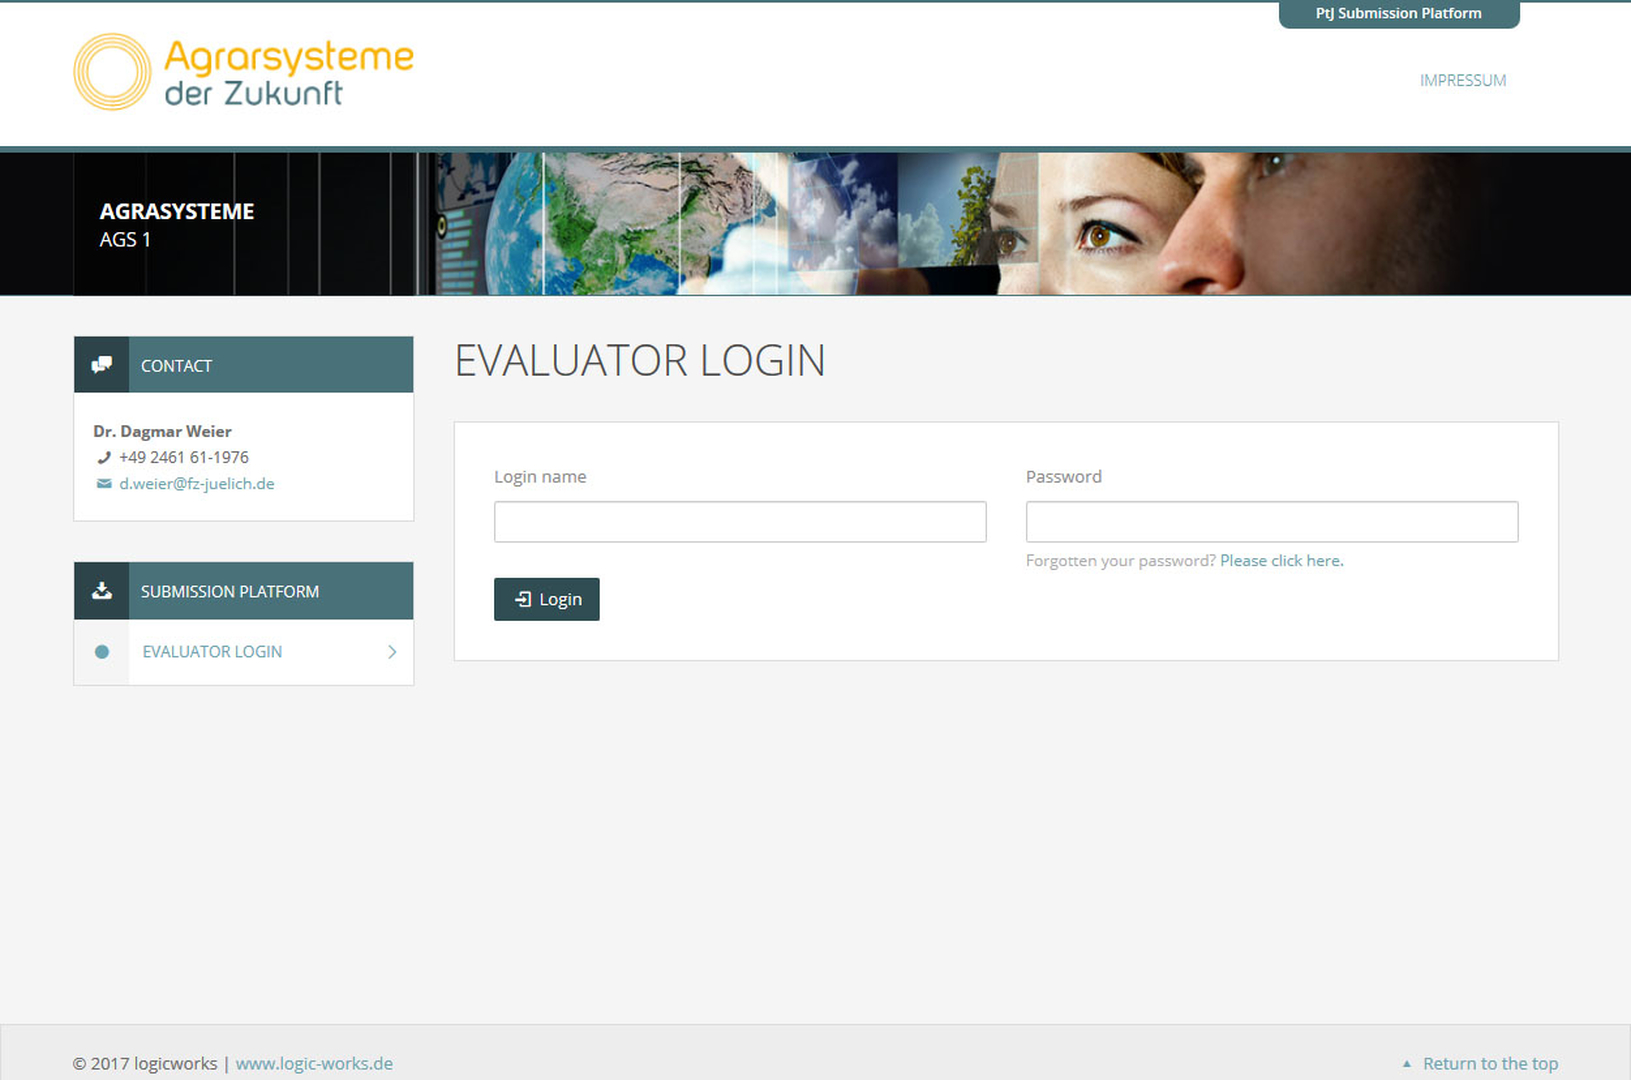1631x1080 pixels.
Task: Click the Login button label
Action: [560, 600]
